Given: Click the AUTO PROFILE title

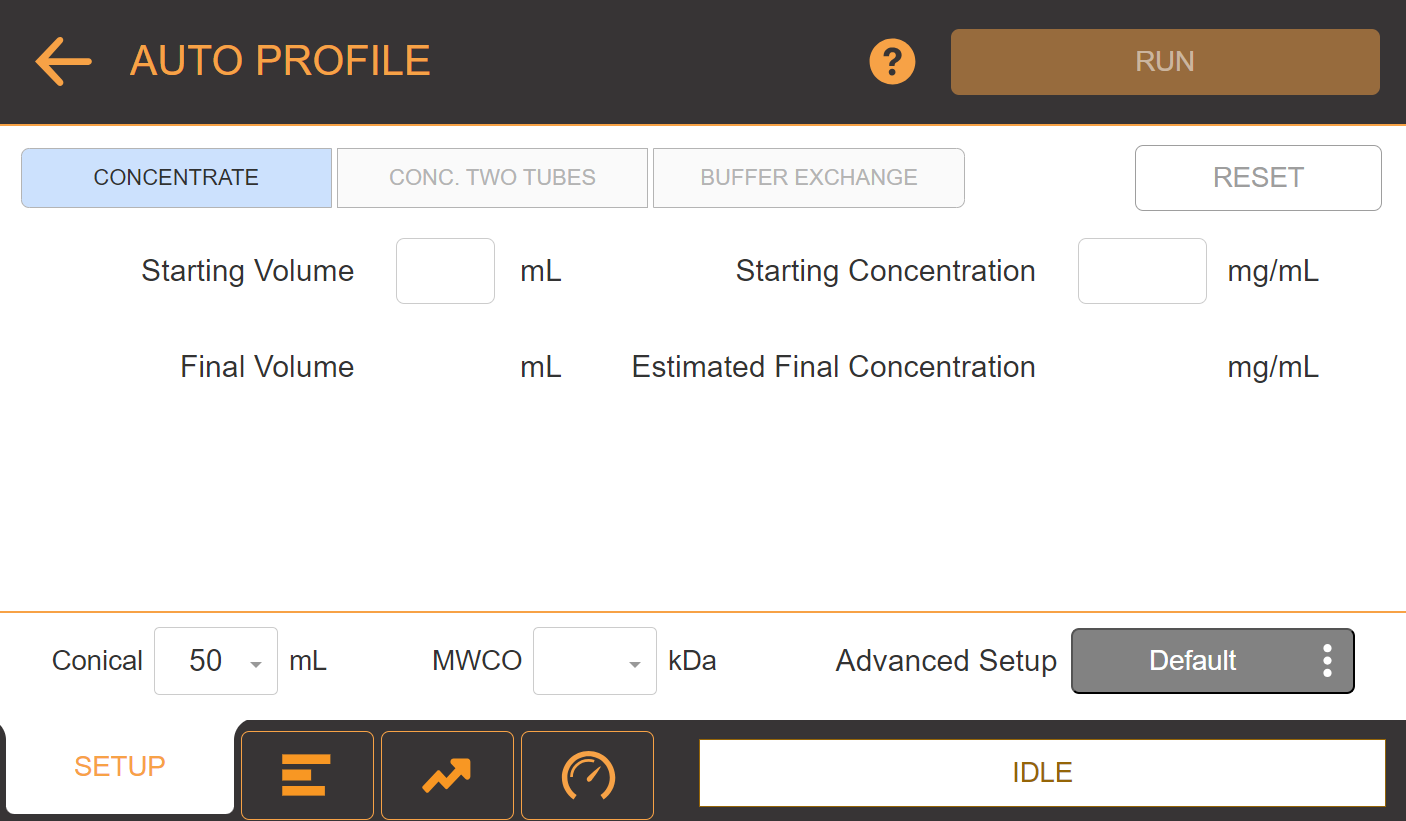Looking at the screenshot, I should 280,61.
